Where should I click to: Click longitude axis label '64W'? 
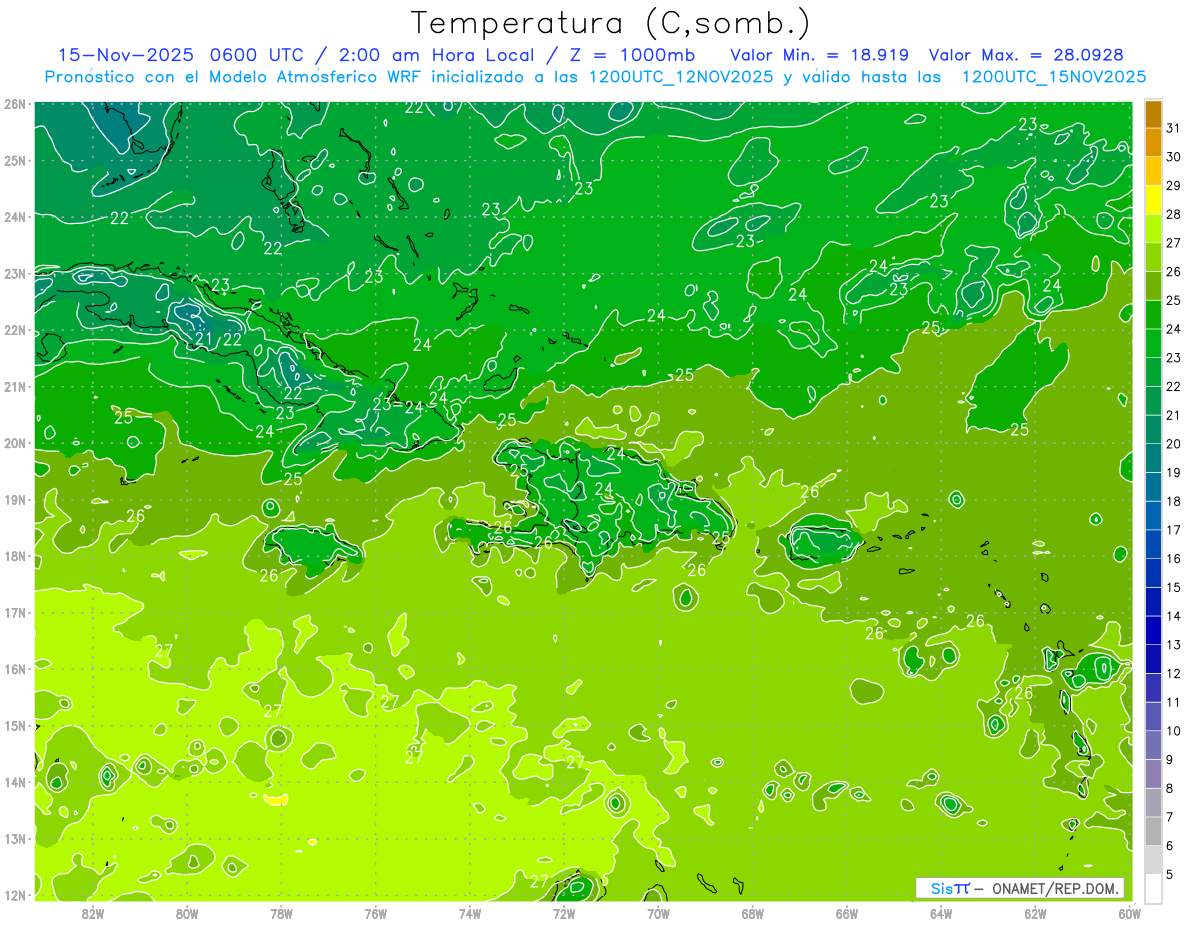click(941, 913)
